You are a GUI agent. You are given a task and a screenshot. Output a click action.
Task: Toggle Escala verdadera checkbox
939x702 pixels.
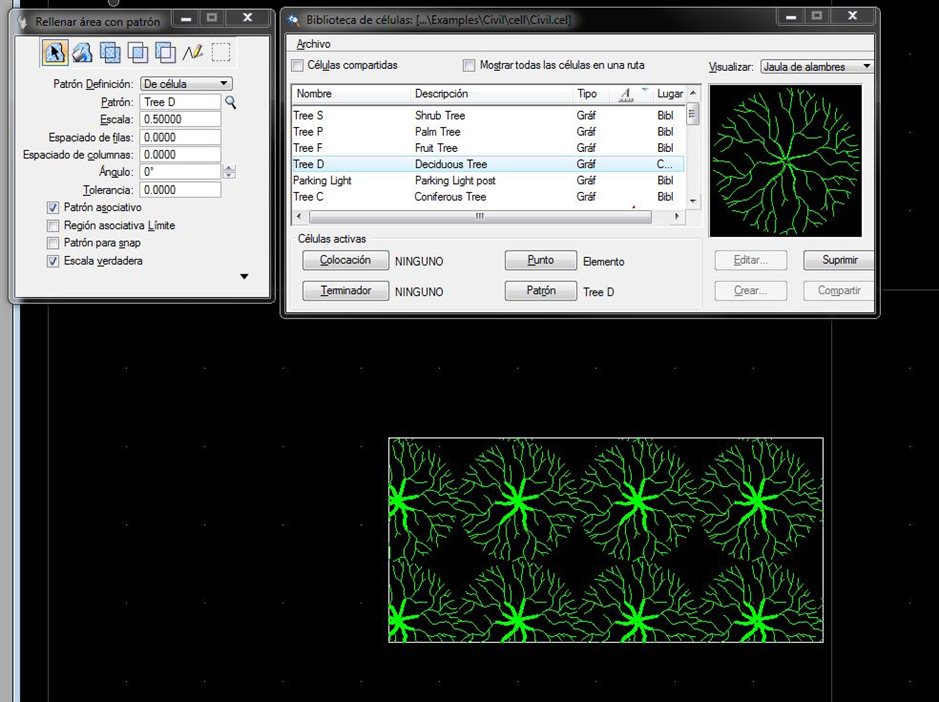point(53,261)
